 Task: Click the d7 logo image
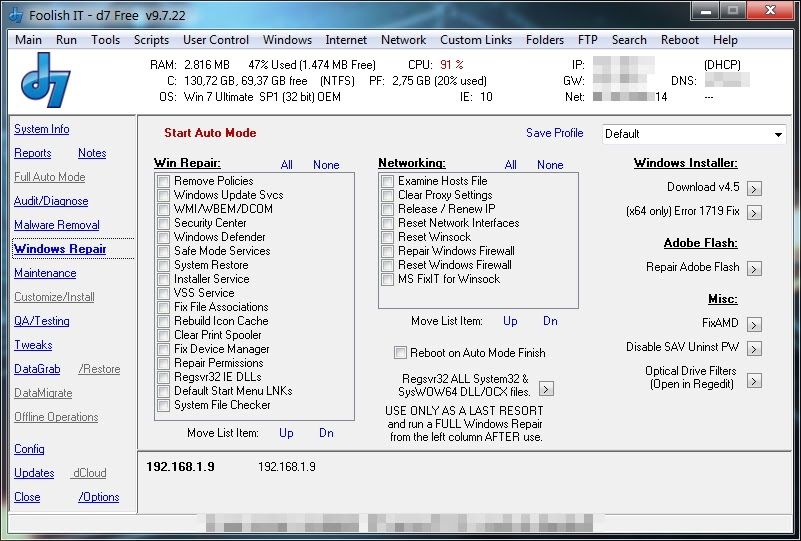tap(46, 80)
